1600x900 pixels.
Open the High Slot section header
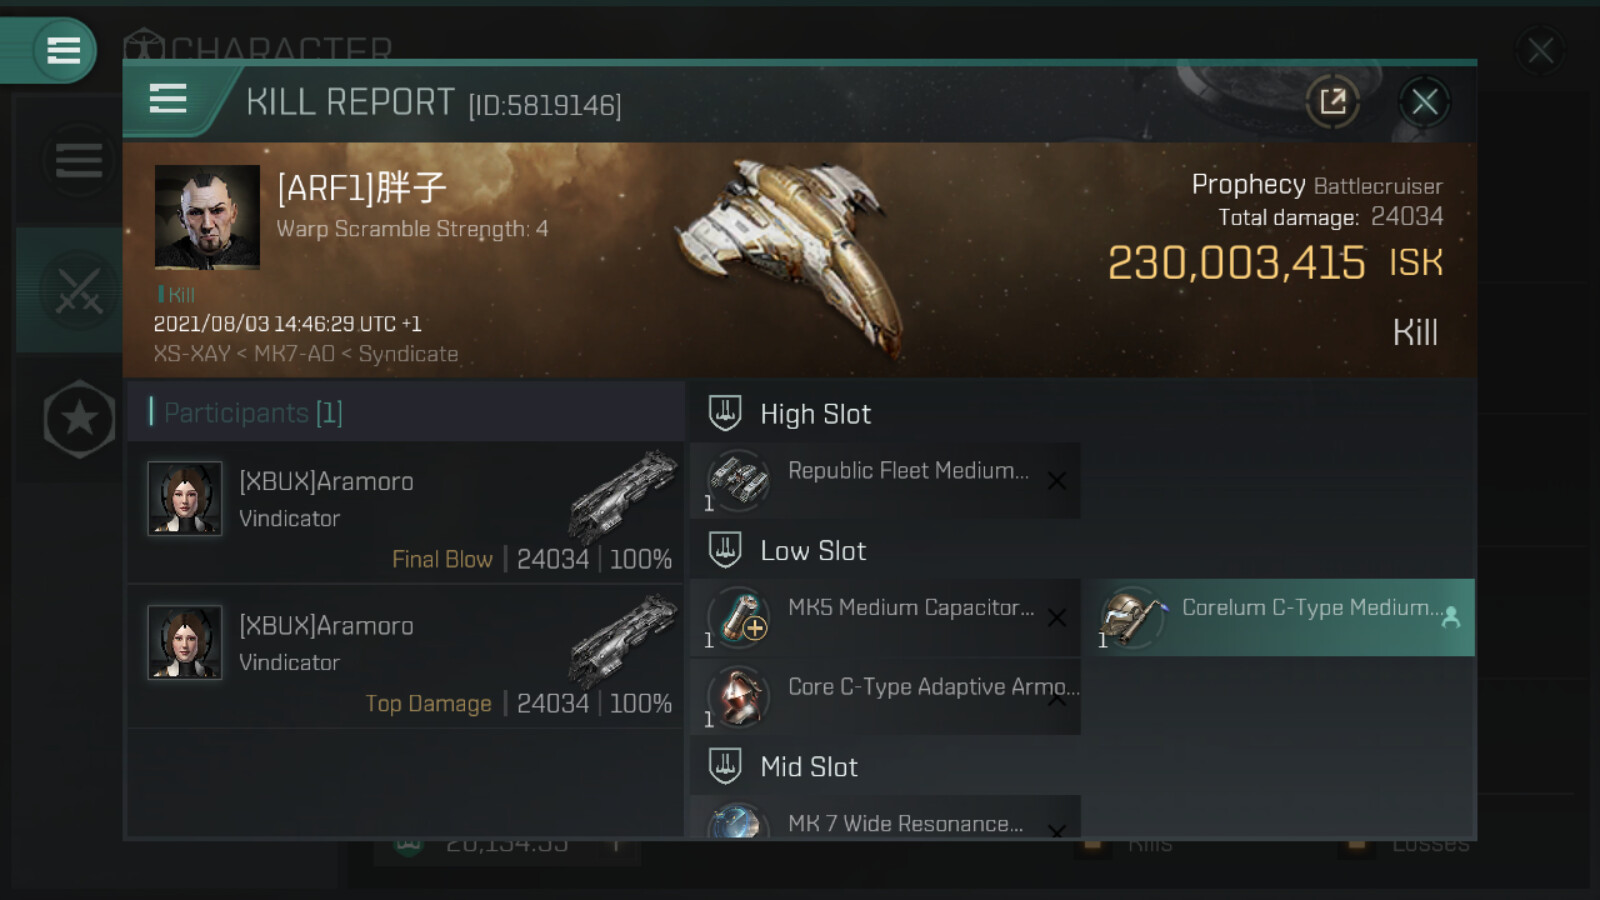click(x=815, y=414)
